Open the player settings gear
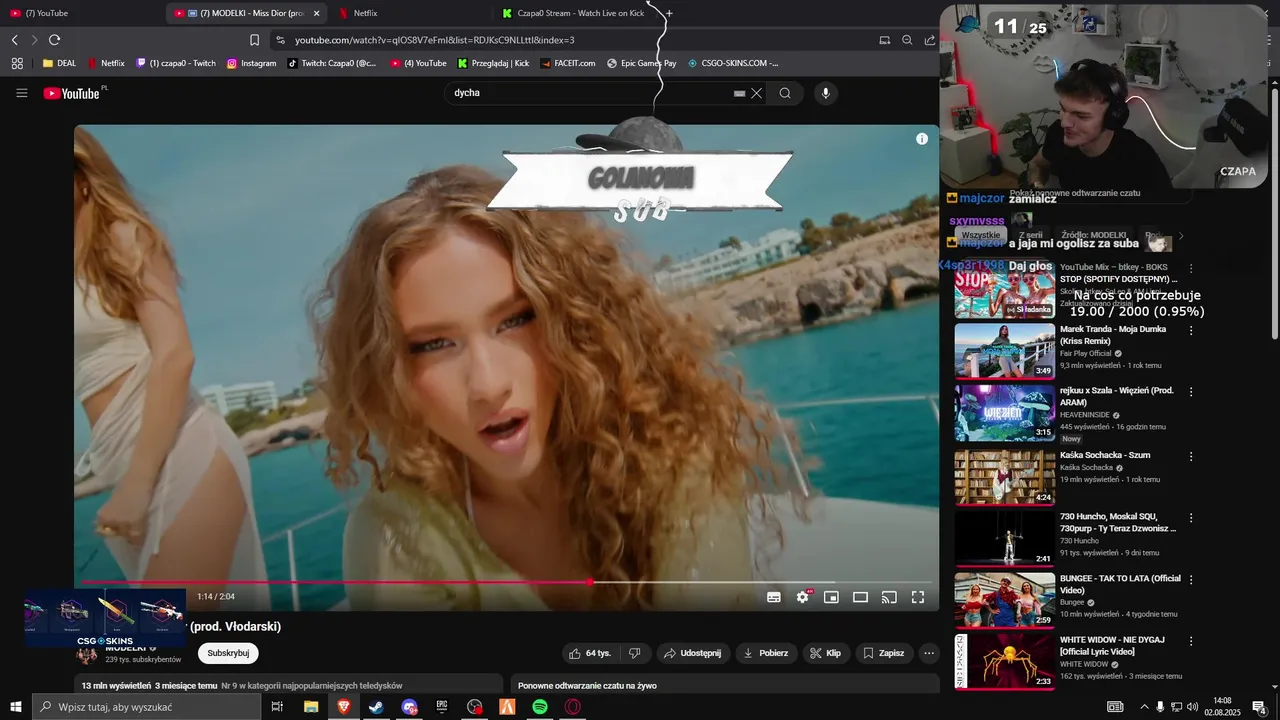The height and width of the screenshot is (720, 1280). (x=803, y=597)
